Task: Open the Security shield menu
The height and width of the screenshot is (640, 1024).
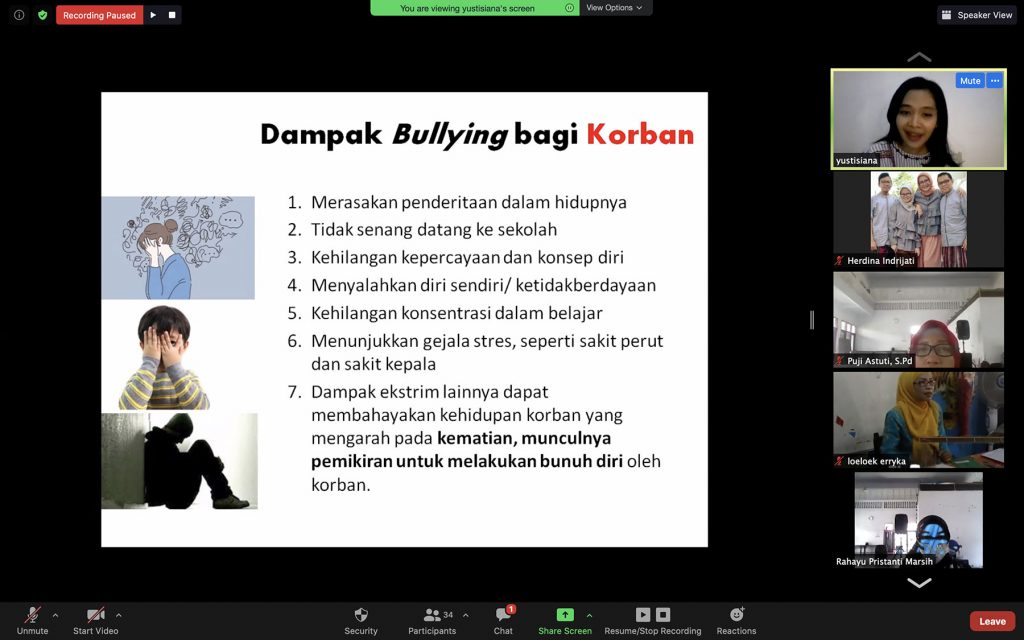Action: (361, 615)
